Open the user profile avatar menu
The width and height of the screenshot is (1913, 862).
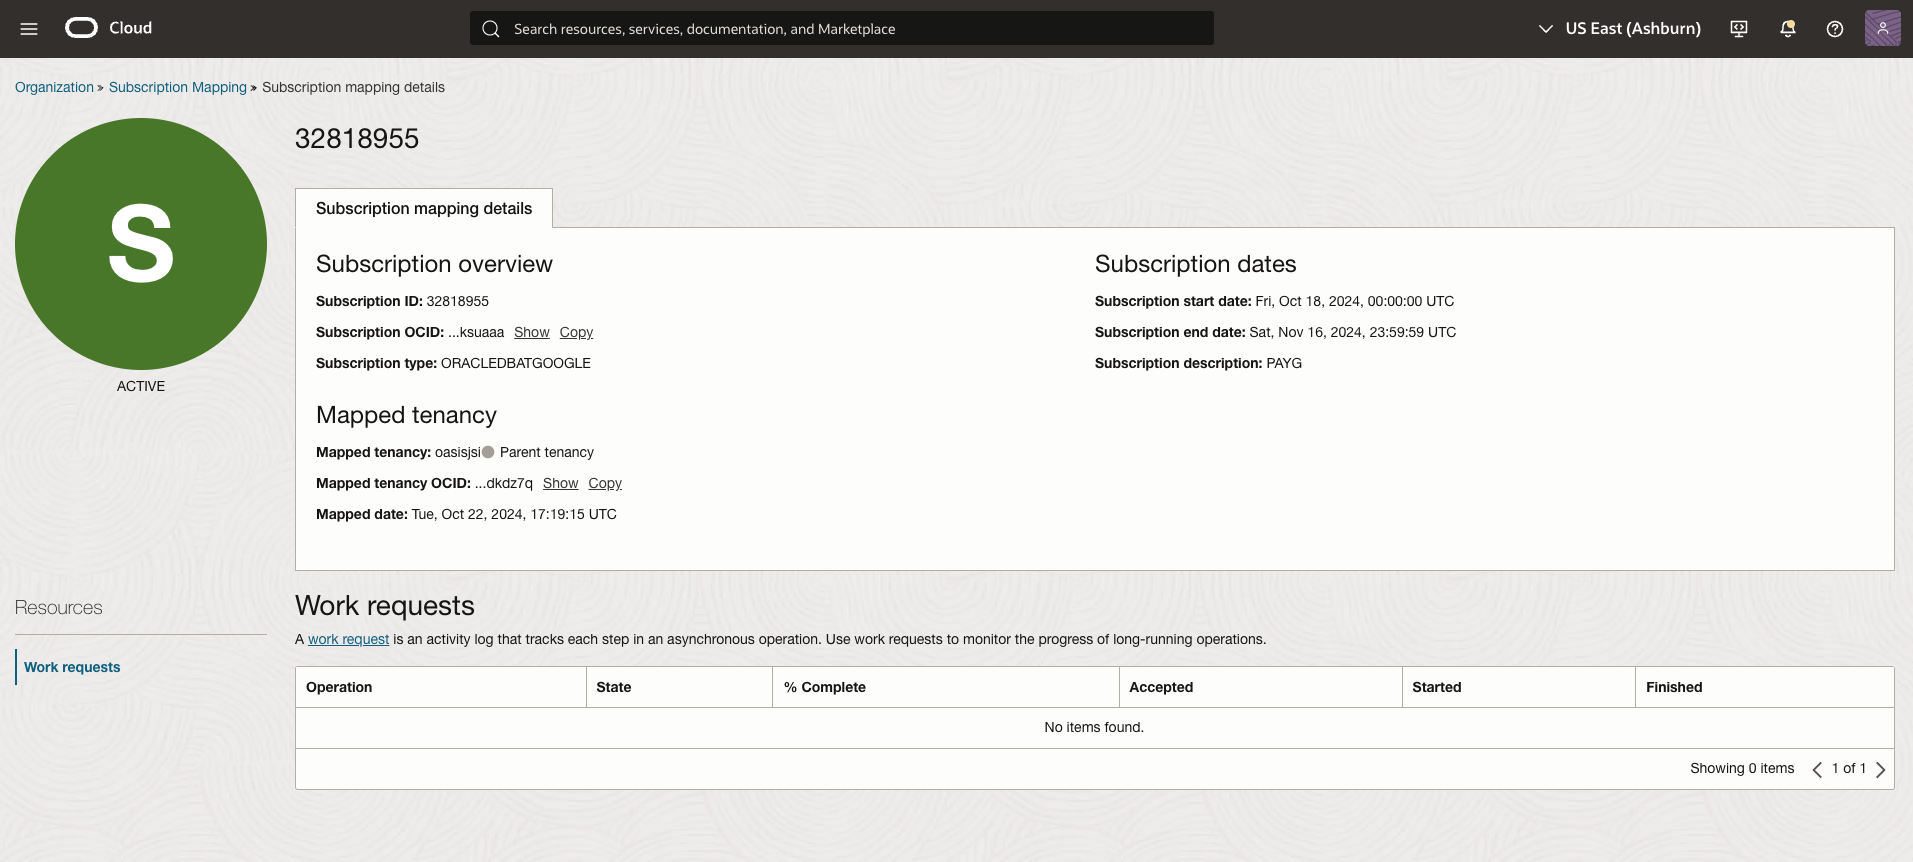click(1882, 28)
